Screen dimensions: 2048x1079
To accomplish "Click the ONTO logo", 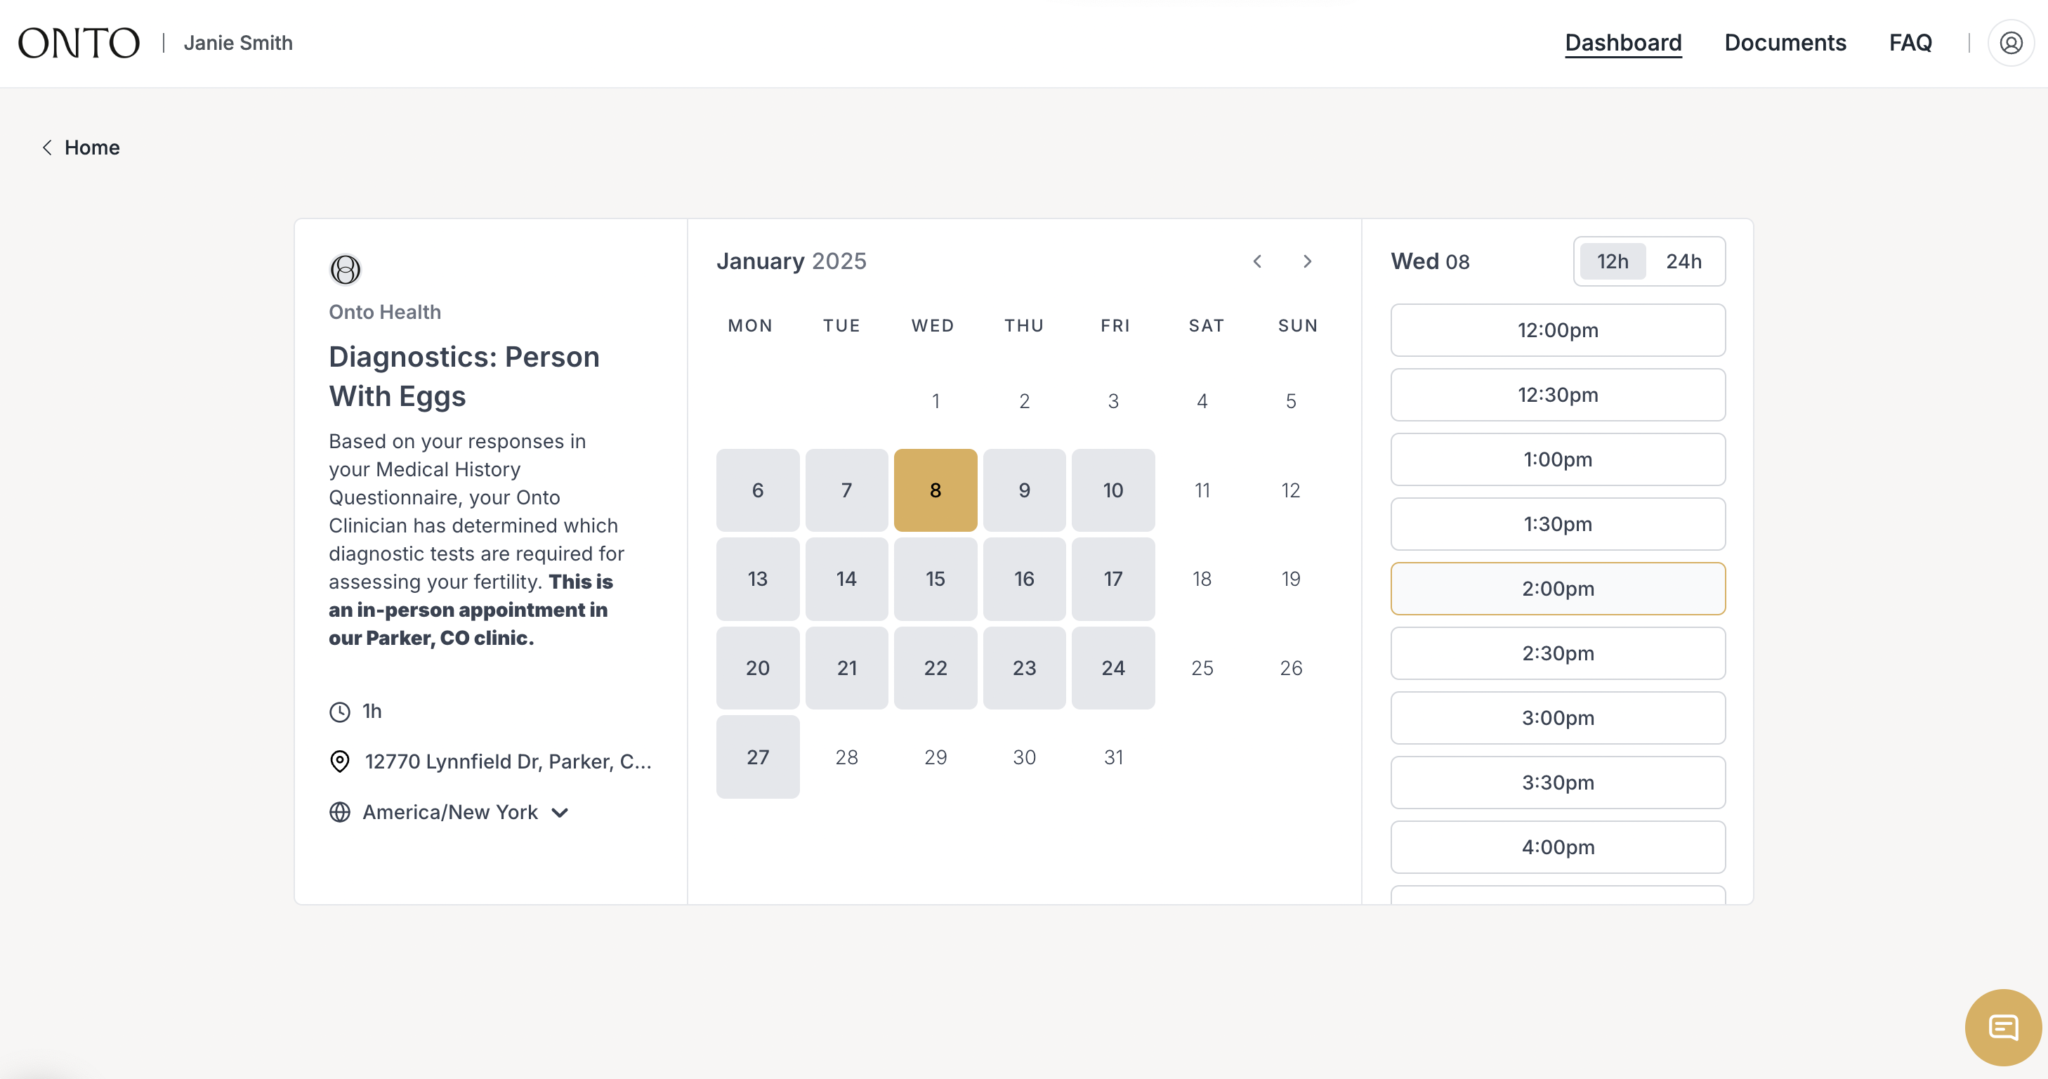I will 78,42.
